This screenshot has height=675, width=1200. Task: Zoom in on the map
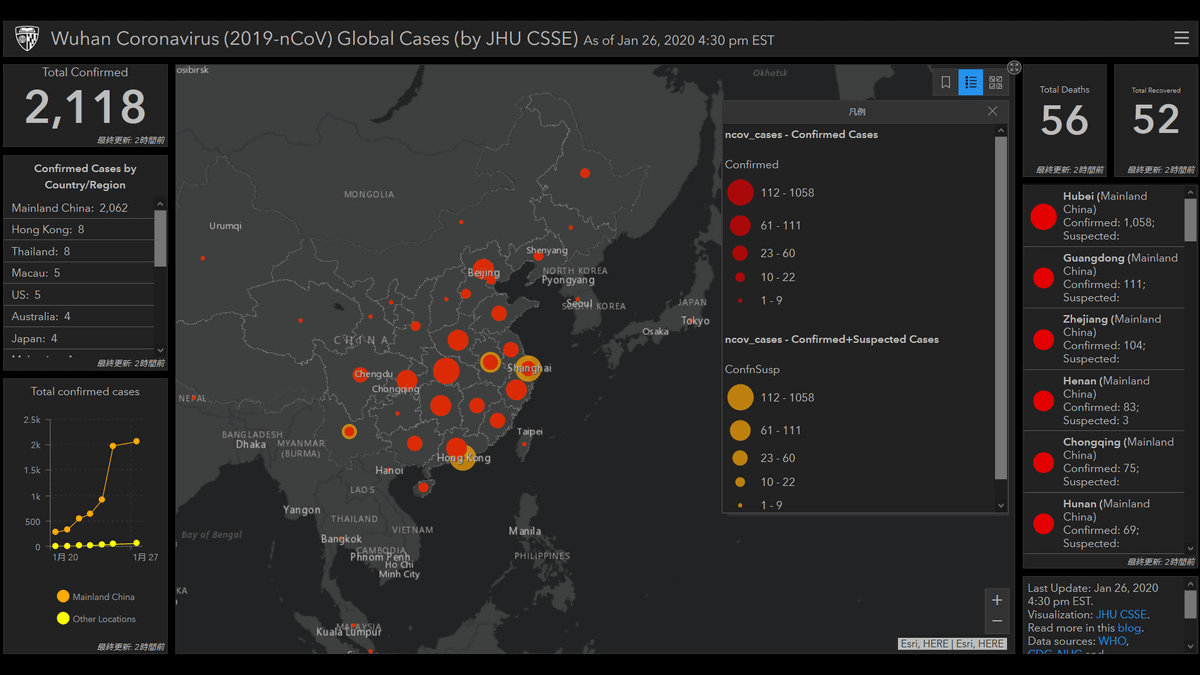coord(996,600)
